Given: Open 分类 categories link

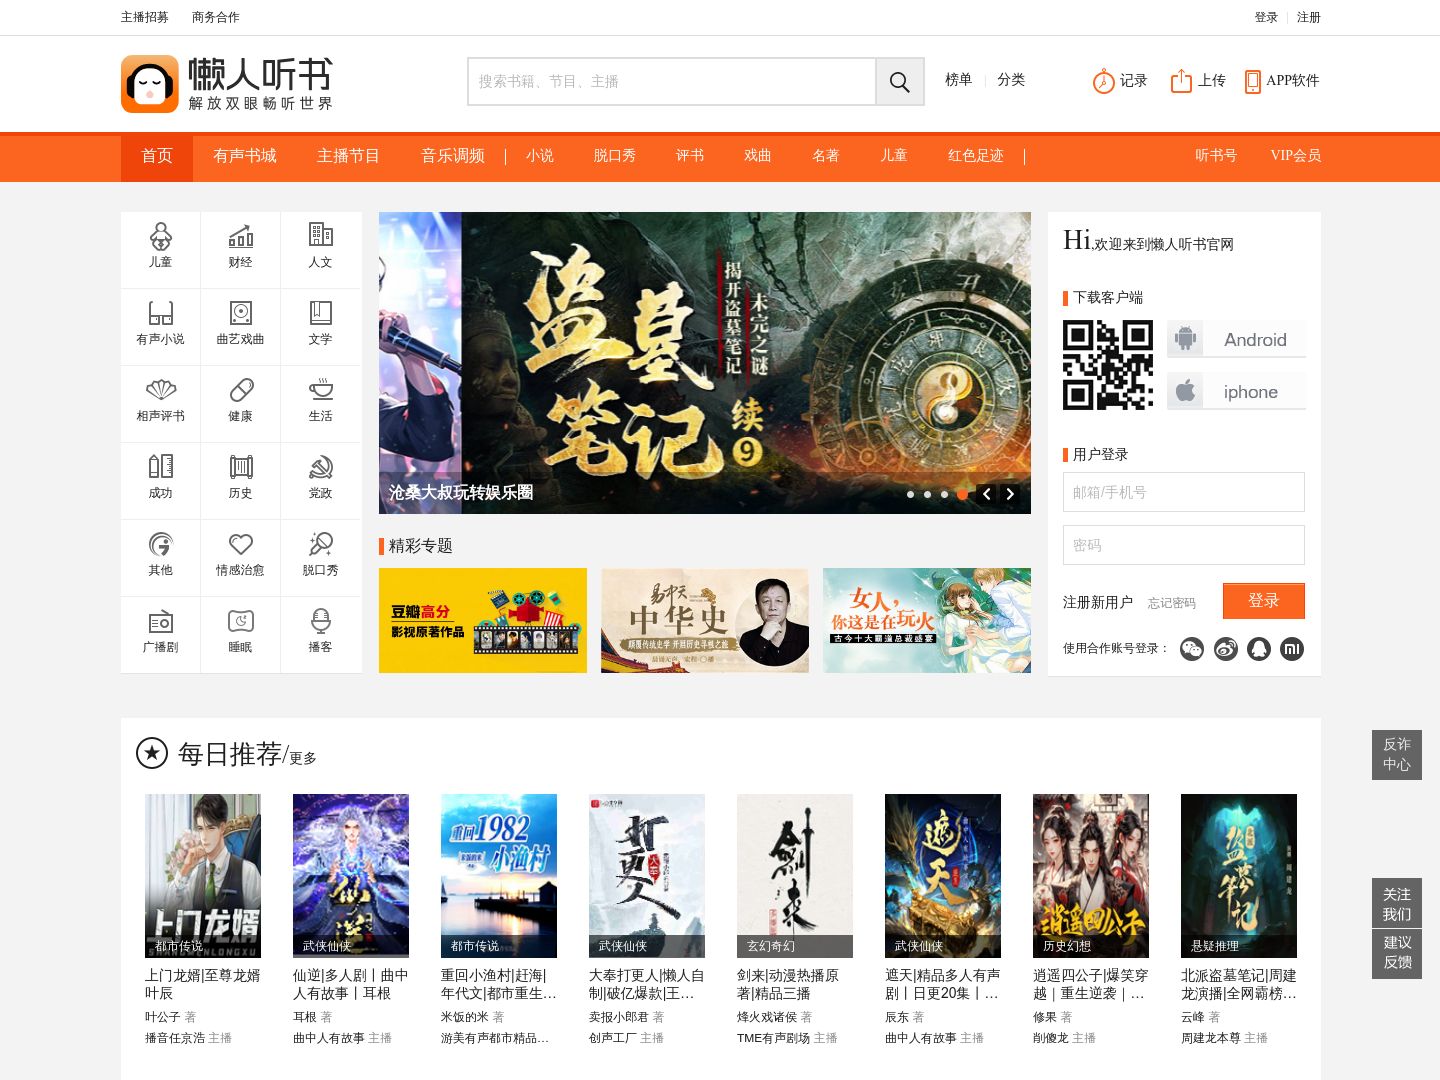Looking at the screenshot, I should pos(1011,80).
